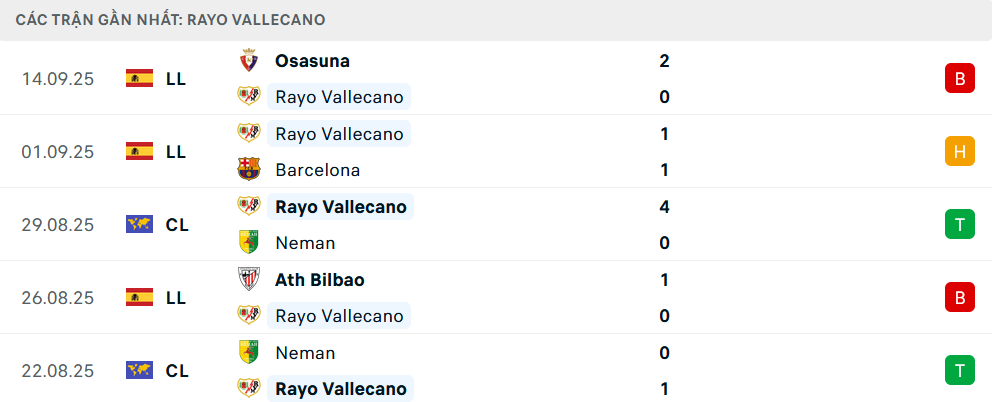Open the Ath Bilbao team link
Screen dimensions: 992x402
pos(319,280)
